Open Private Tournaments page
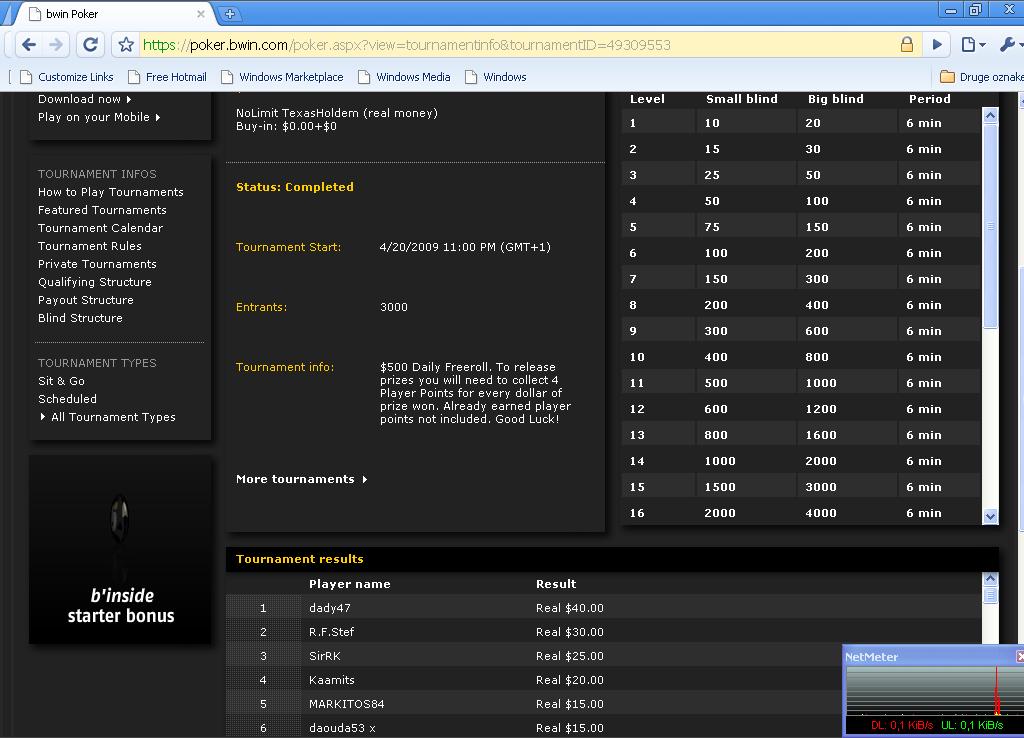This screenshot has height=738, width=1024. [97, 264]
